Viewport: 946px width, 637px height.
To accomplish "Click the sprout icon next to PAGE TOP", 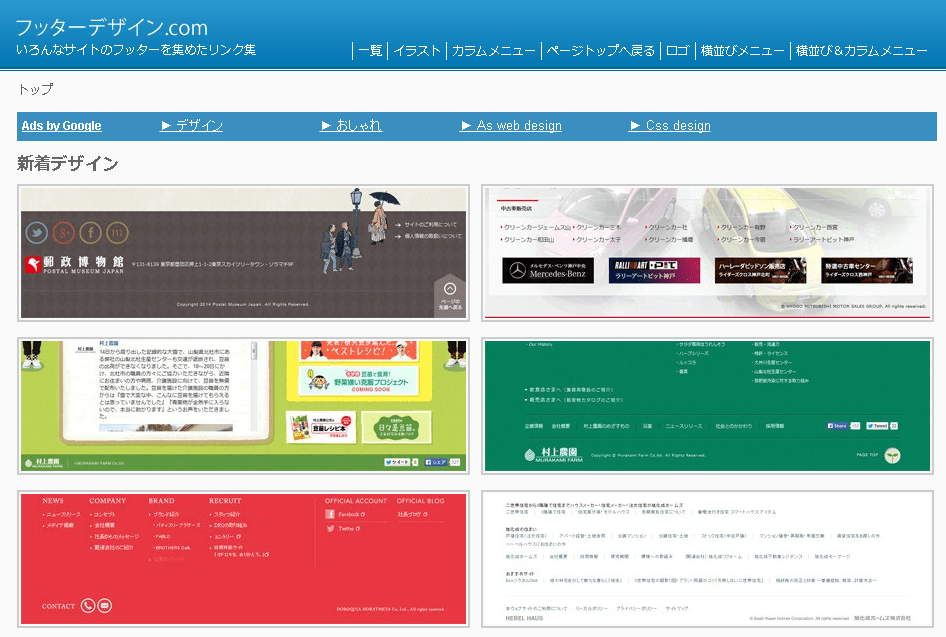I will coord(891,455).
